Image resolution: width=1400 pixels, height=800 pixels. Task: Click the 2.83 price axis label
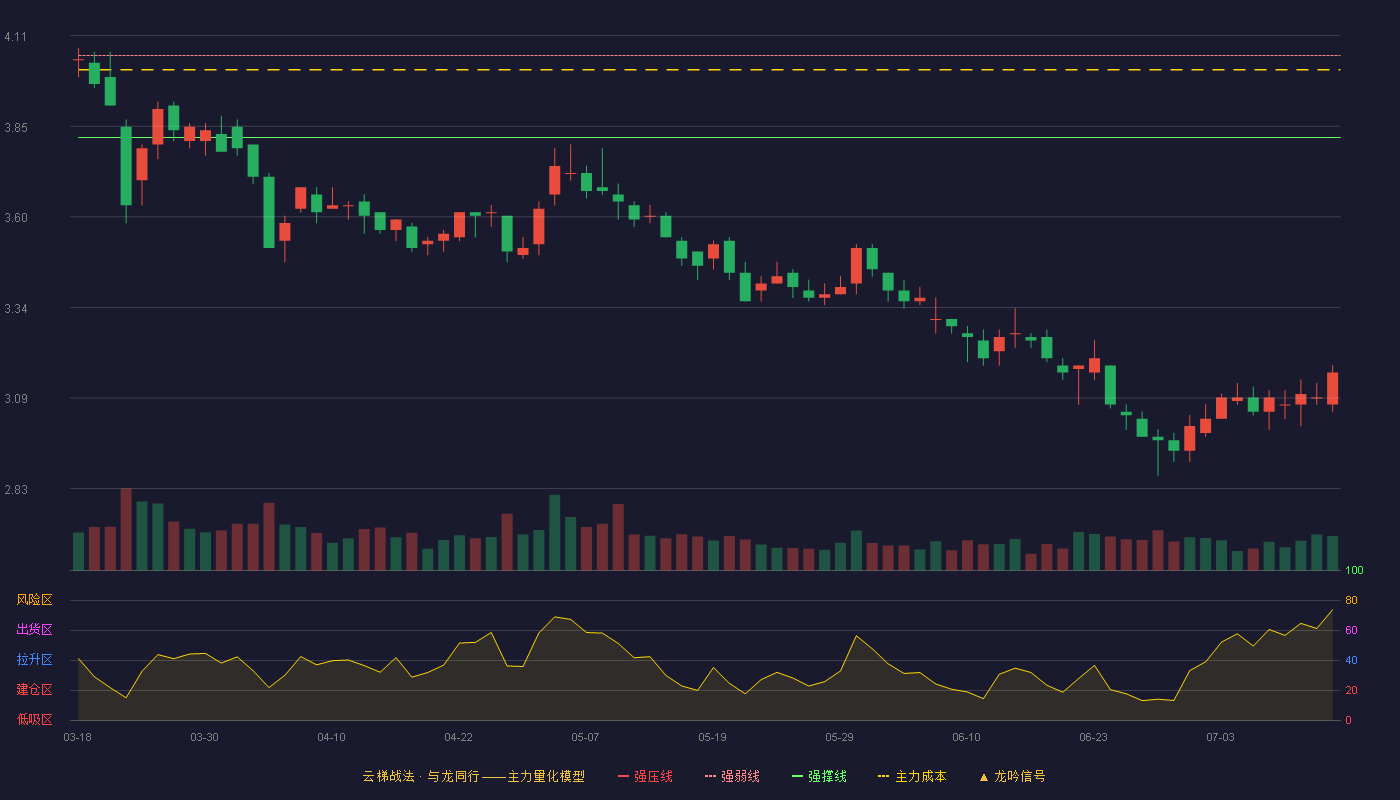(x=15, y=490)
